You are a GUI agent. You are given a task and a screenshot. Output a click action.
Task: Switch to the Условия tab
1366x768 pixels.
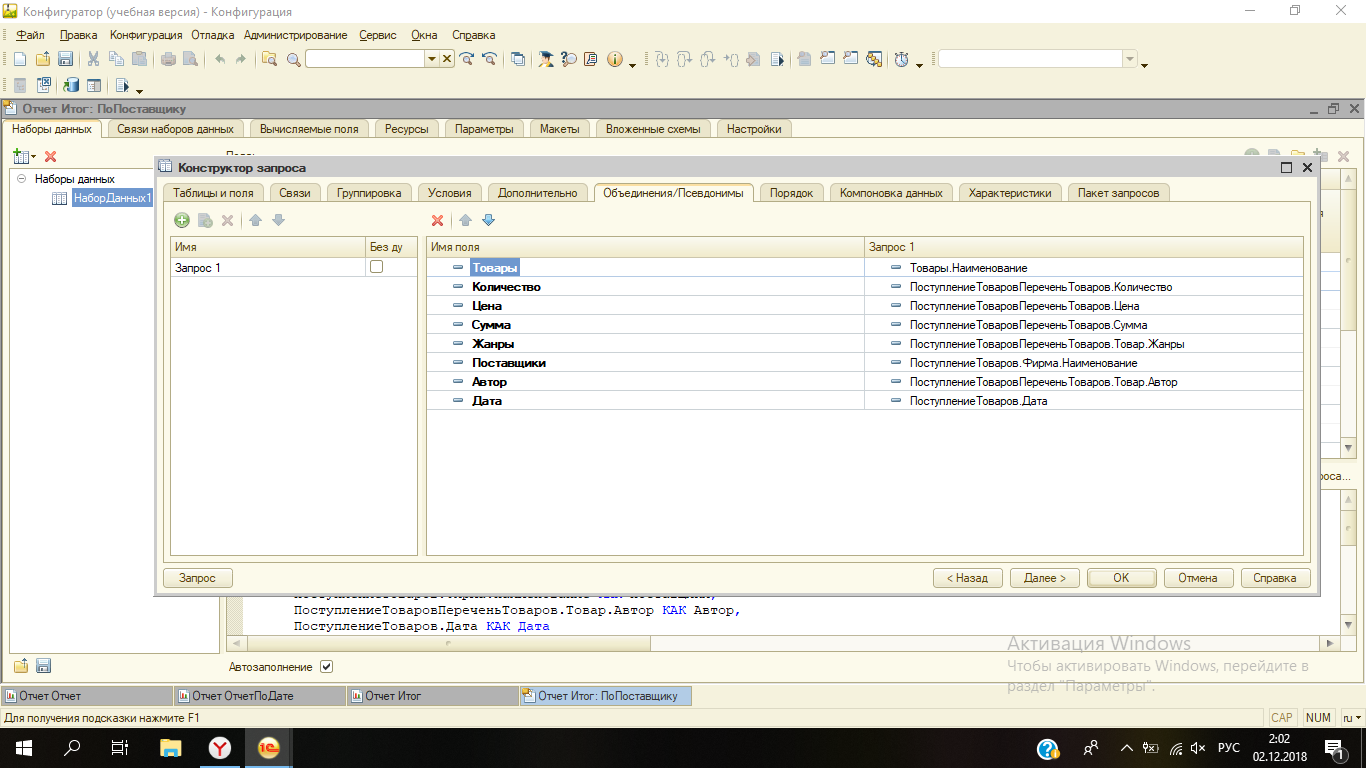pyautogui.click(x=450, y=193)
